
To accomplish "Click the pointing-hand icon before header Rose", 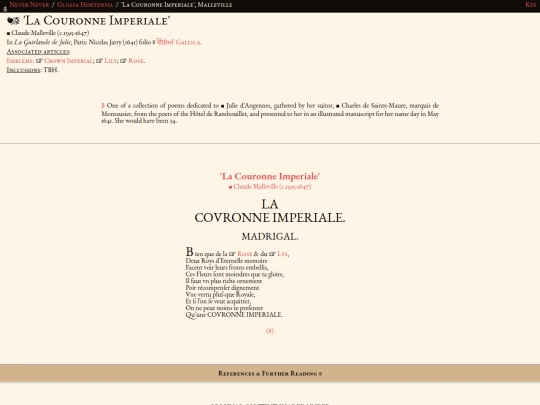I will tap(124, 61).
